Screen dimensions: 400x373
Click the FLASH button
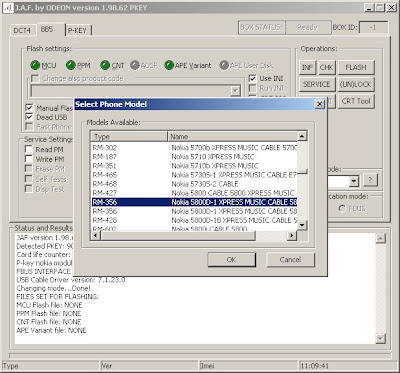pos(356,67)
